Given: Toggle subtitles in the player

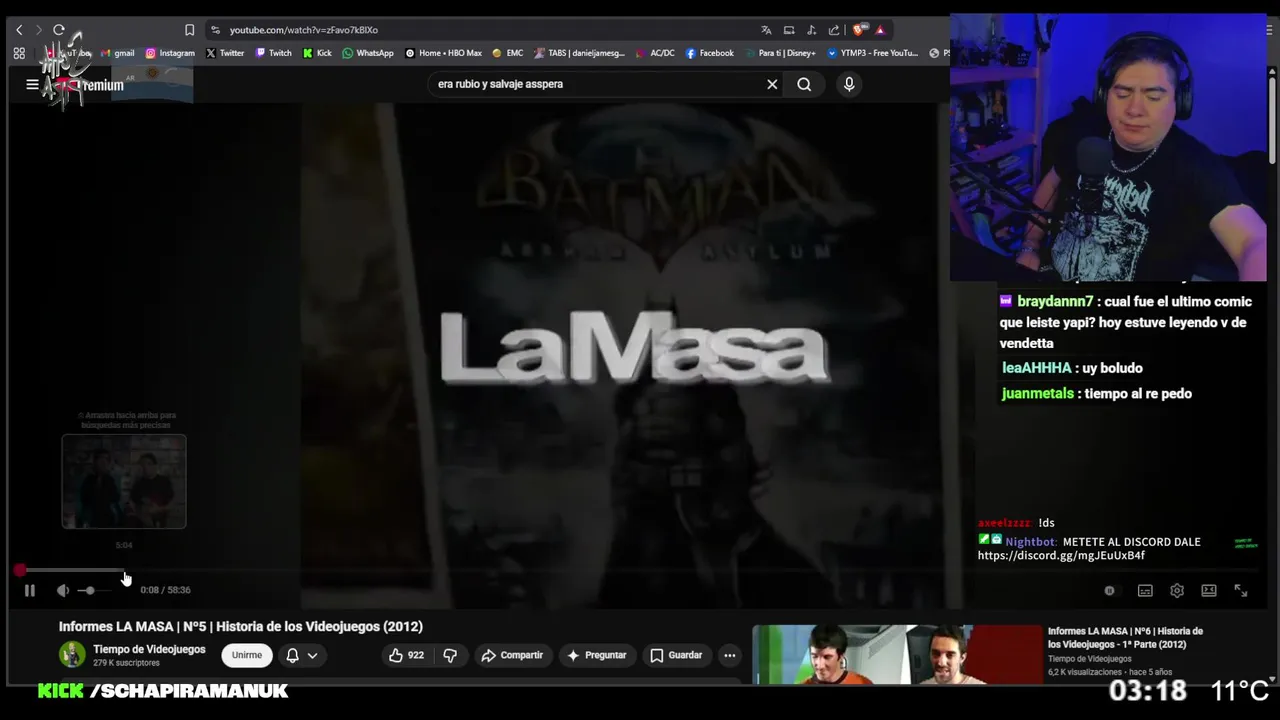Looking at the screenshot, I should coord(1145,591).
